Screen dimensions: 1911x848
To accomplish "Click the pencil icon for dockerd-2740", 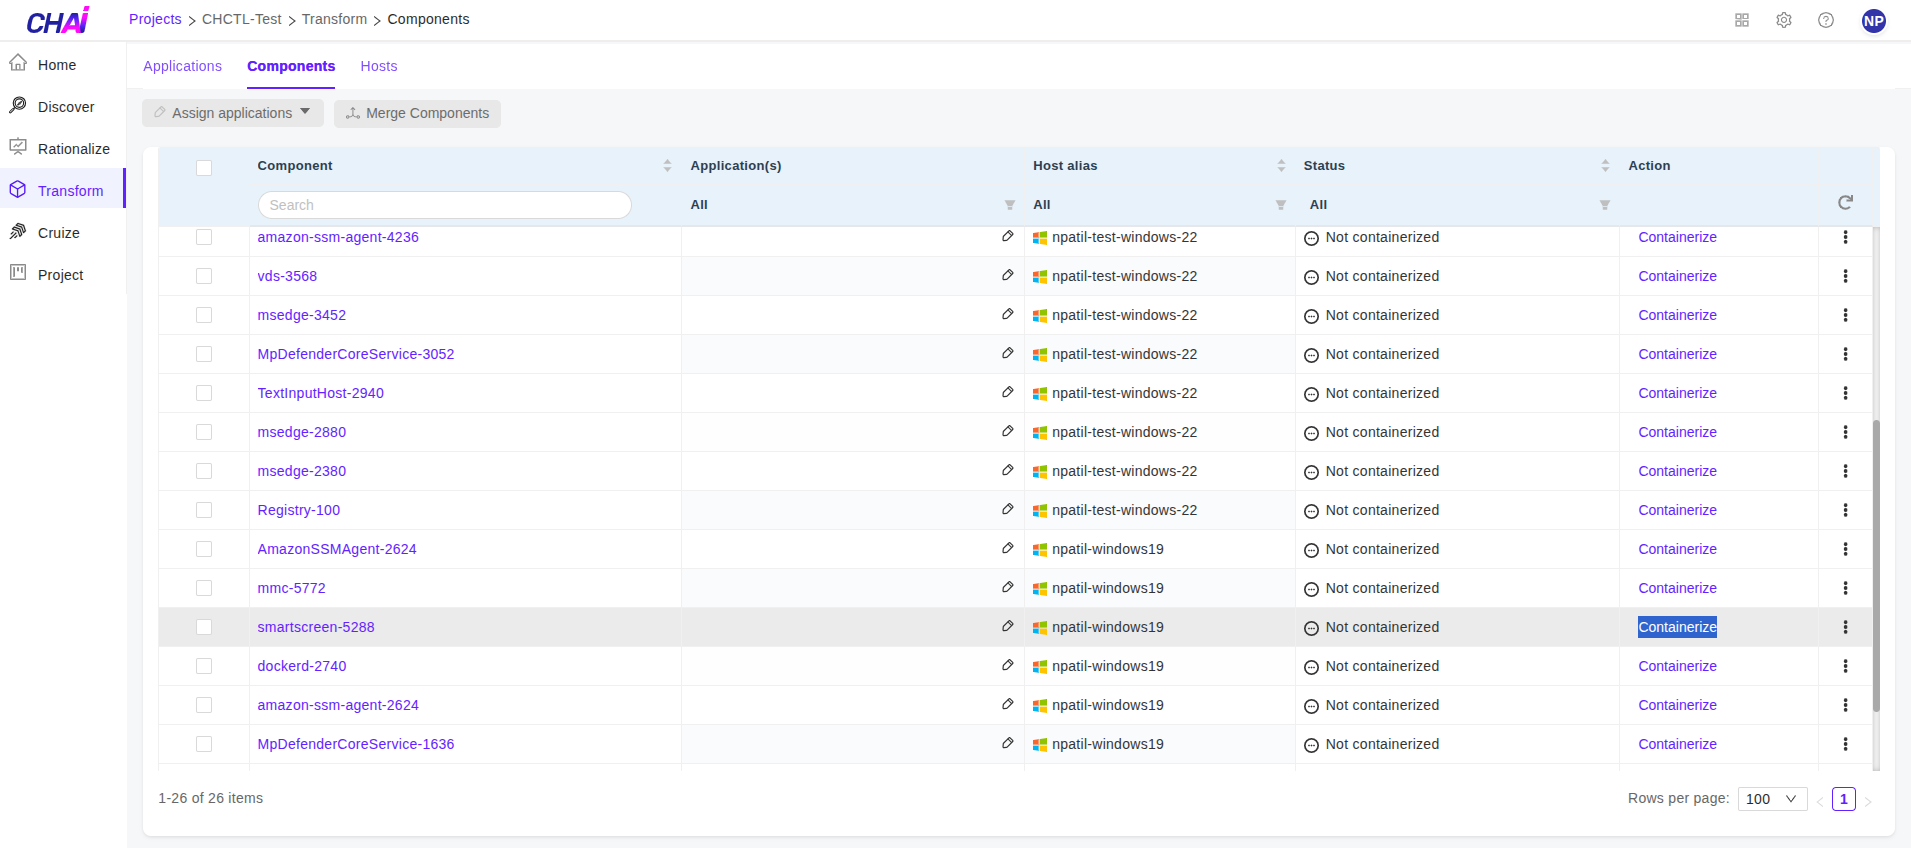I will tap(1007, 666).
